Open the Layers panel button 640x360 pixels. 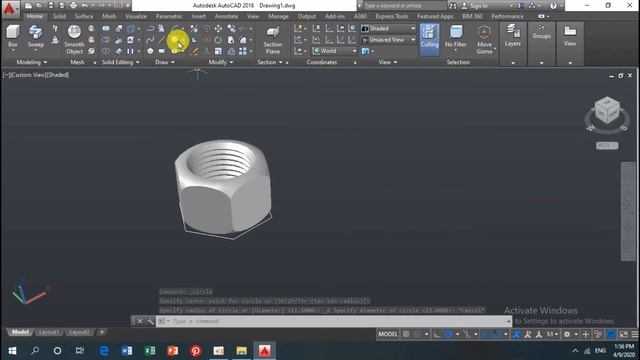pos(513,36)
